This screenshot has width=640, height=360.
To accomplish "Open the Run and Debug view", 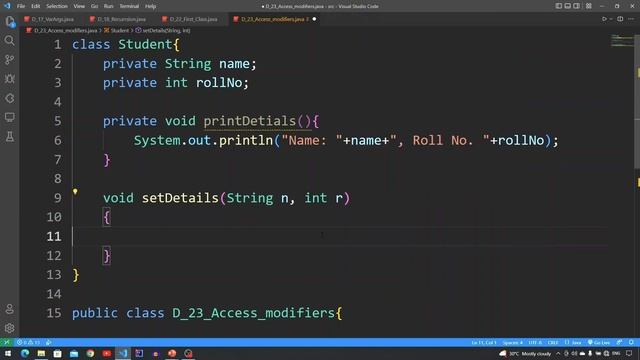I will point(9,79).
